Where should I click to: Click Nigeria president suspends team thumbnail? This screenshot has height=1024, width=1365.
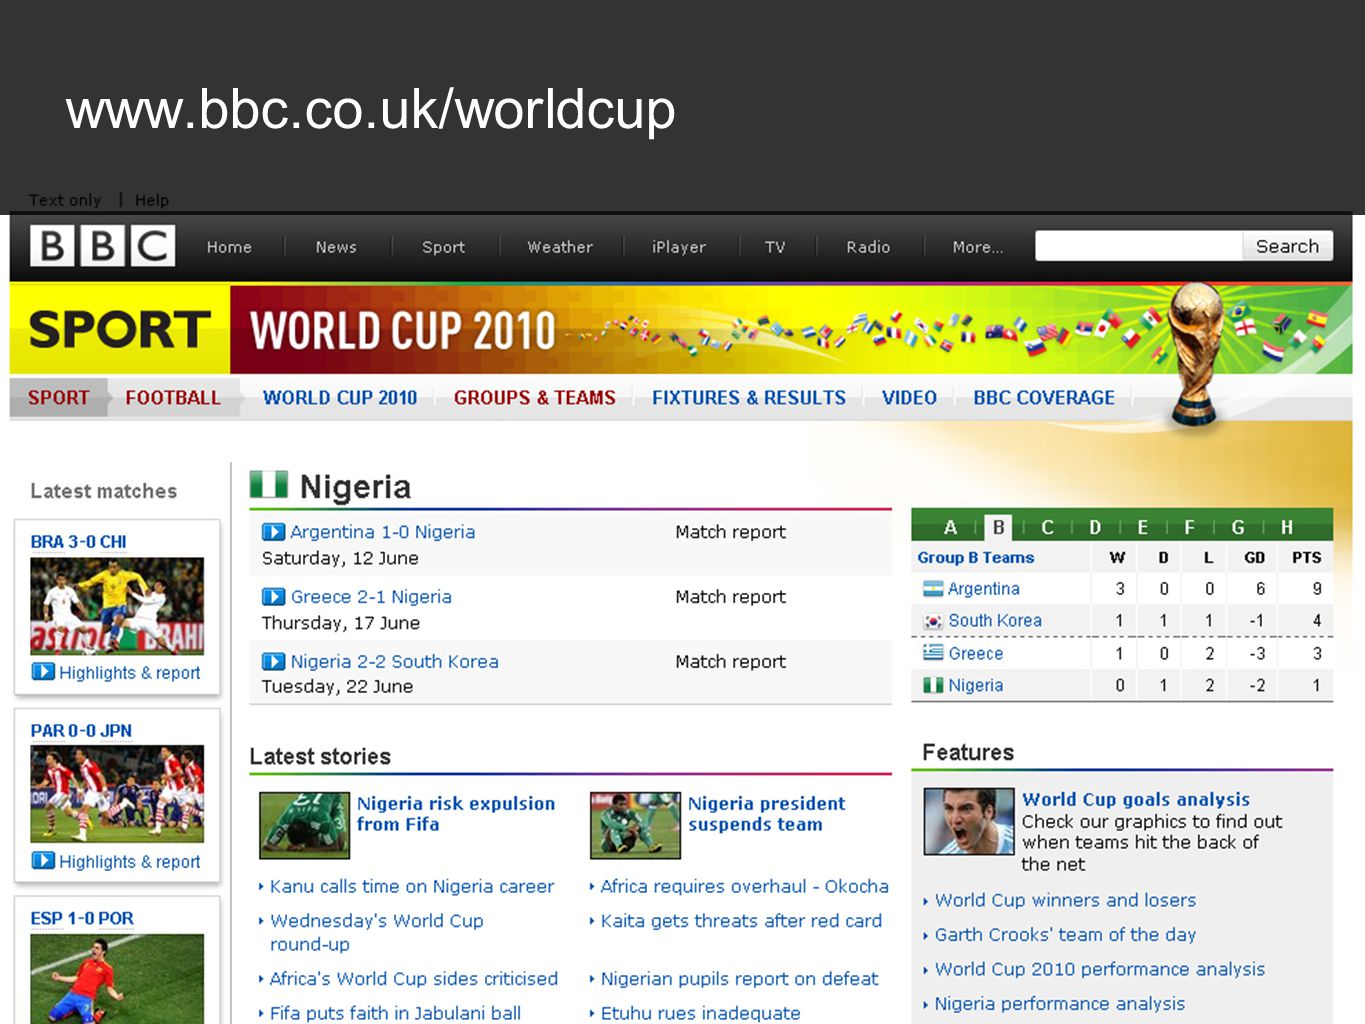click(x=635, y=825)
